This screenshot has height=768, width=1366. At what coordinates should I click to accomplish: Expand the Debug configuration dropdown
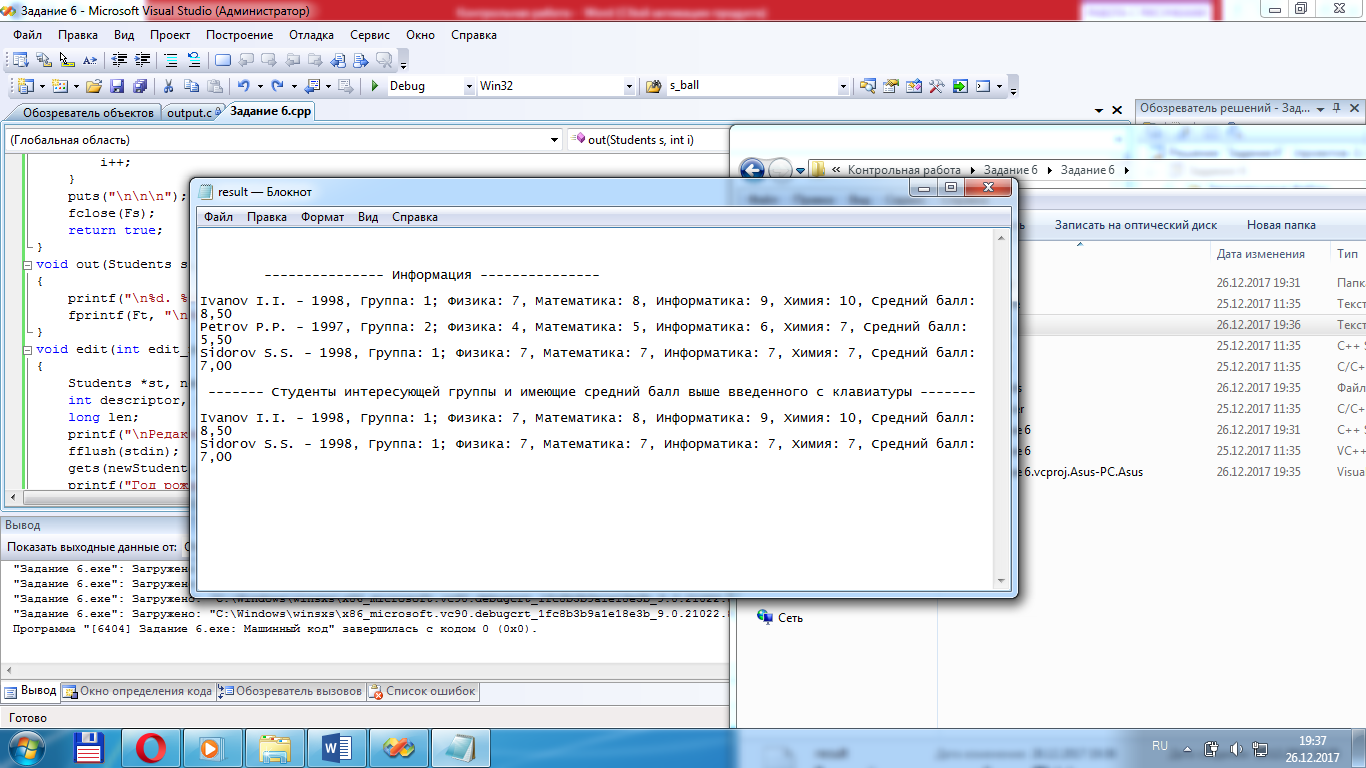469,87
